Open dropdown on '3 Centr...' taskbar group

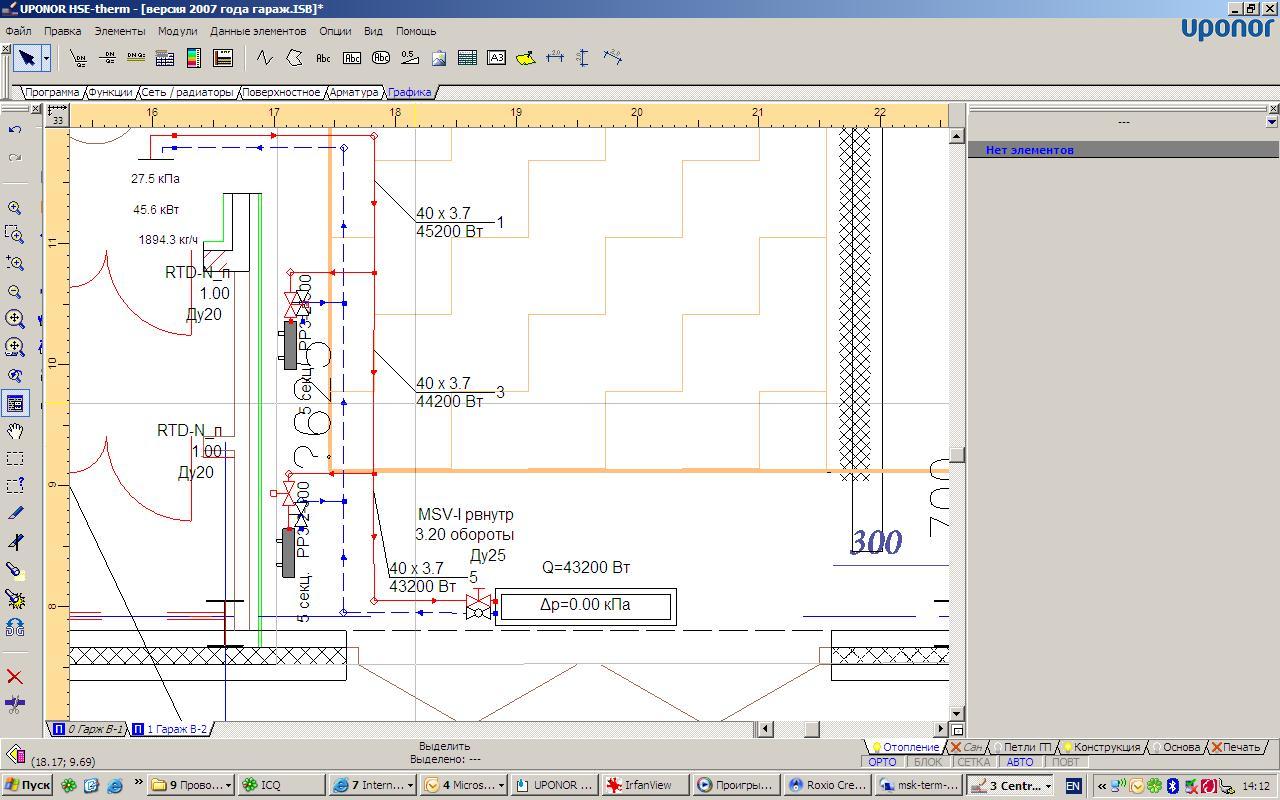click(x=1048, y=786)
